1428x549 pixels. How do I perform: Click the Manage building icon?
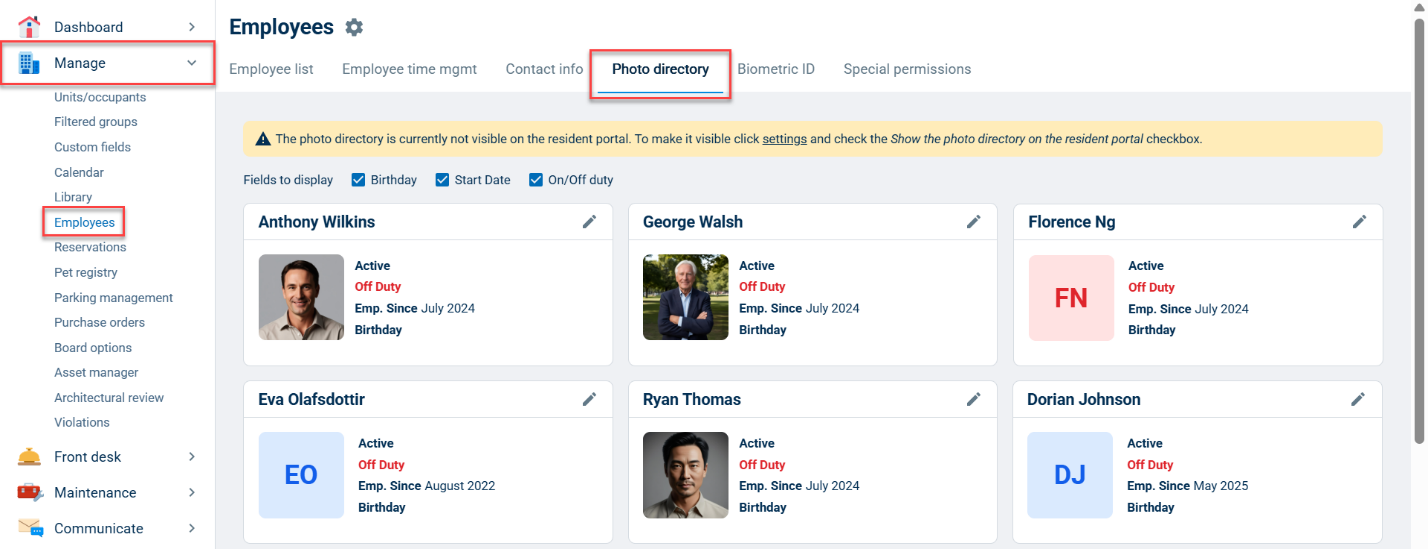30,63
